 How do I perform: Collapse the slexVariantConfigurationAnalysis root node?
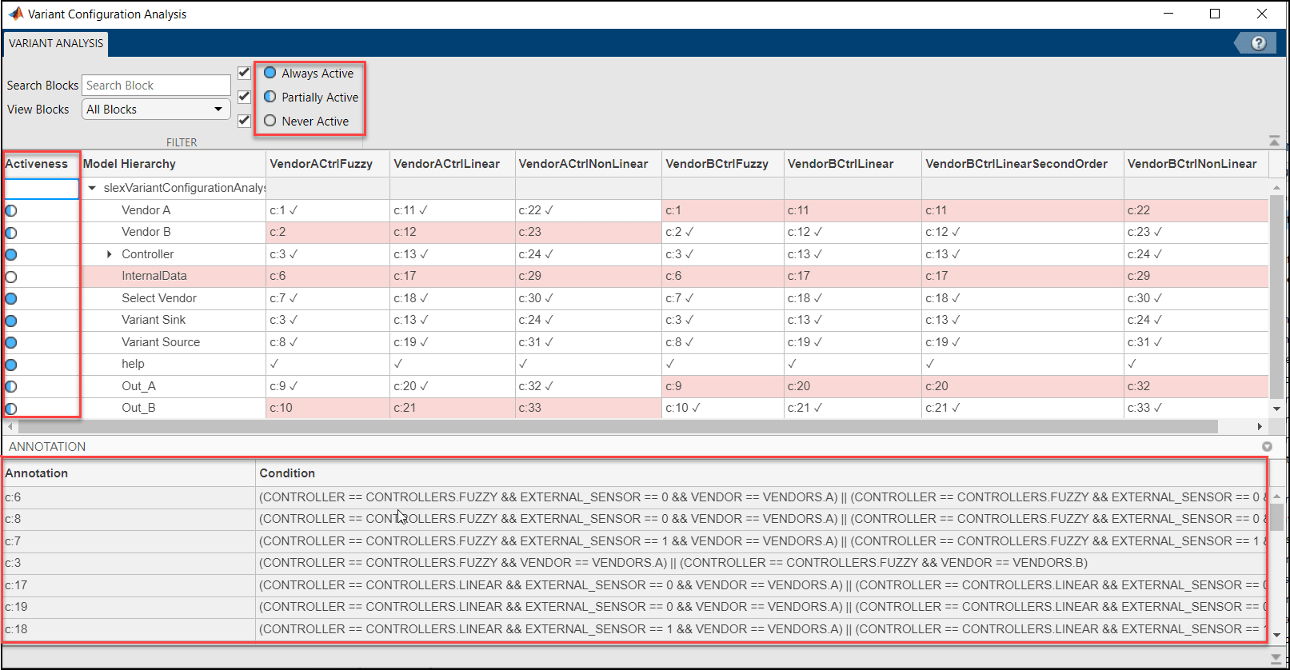tap(93, 188)
